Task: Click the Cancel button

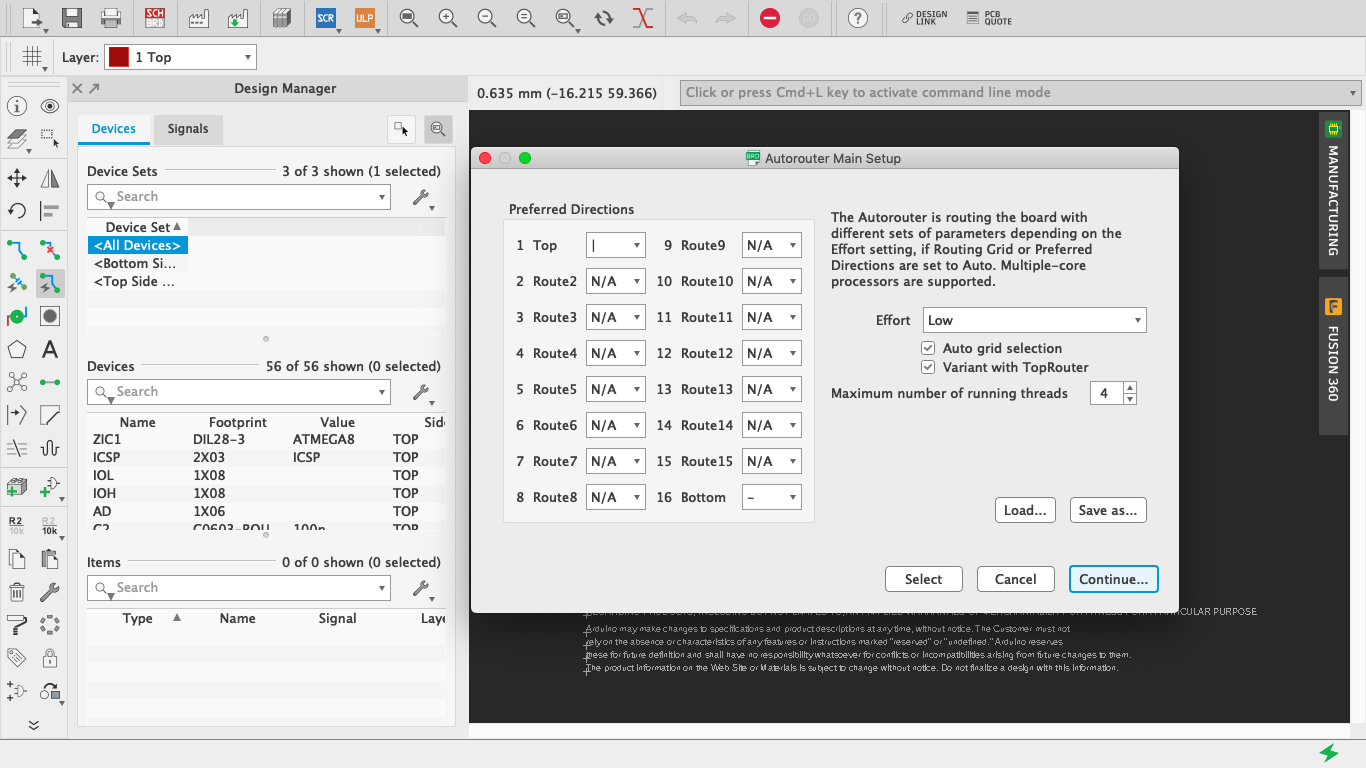Action: click(1015, 579)
